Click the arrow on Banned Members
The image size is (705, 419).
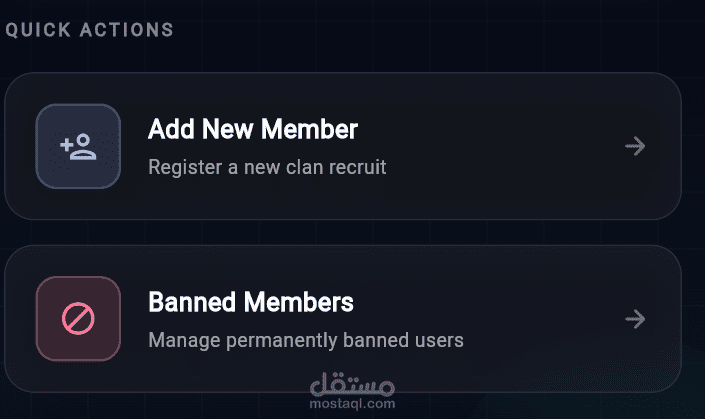tap(635, 319)
